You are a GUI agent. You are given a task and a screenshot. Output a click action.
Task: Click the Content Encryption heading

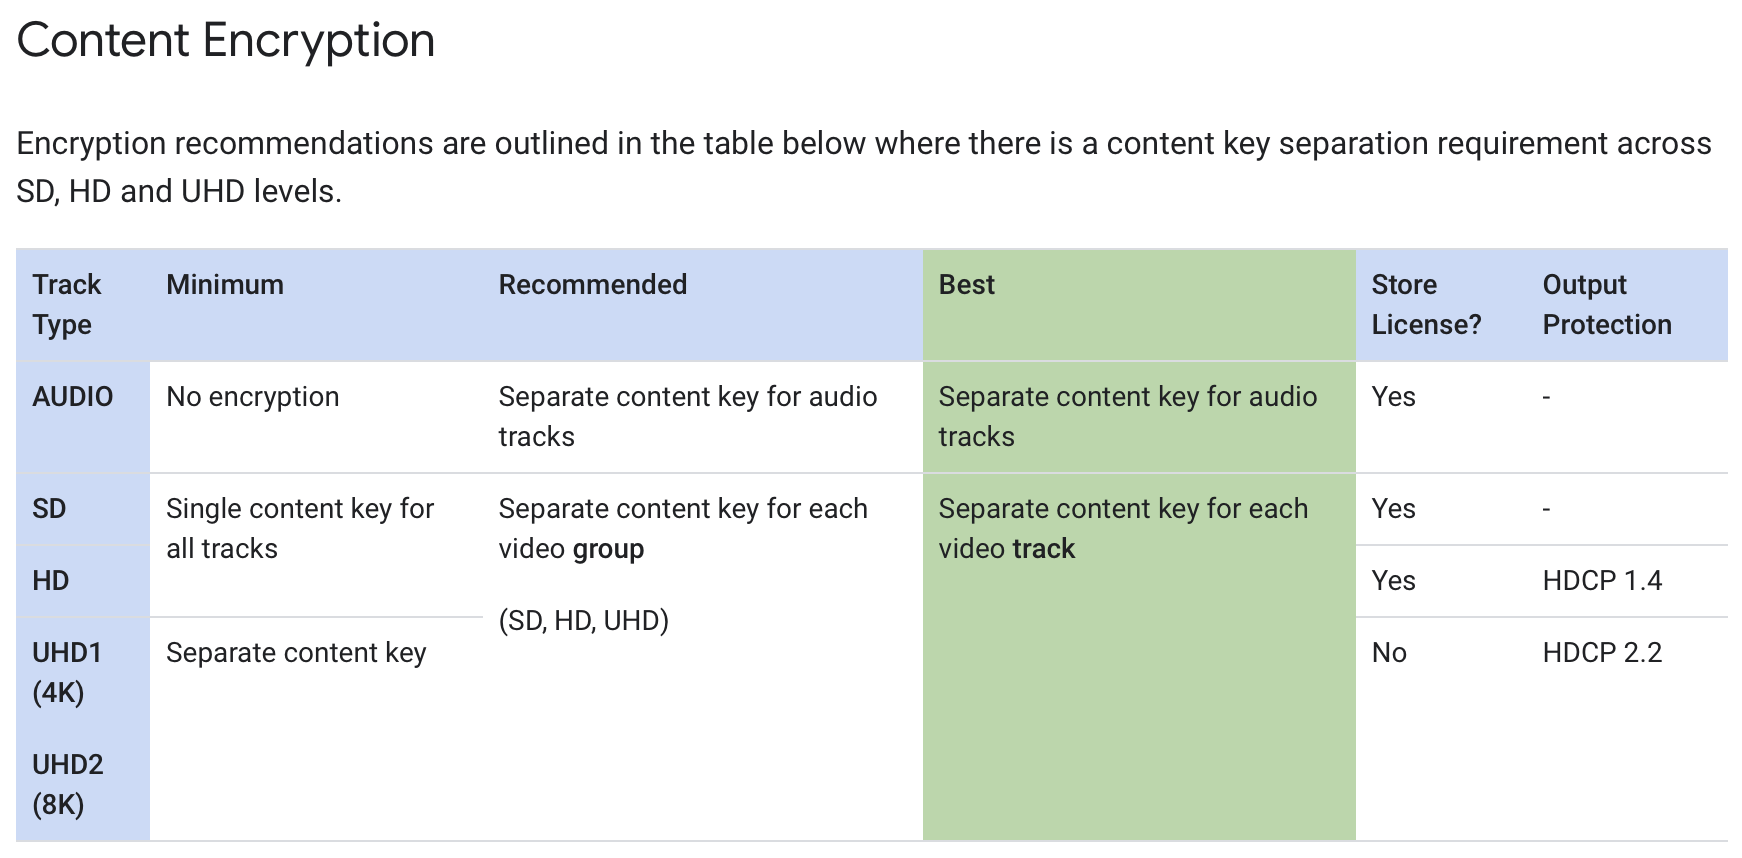click(x=226, y=41)
